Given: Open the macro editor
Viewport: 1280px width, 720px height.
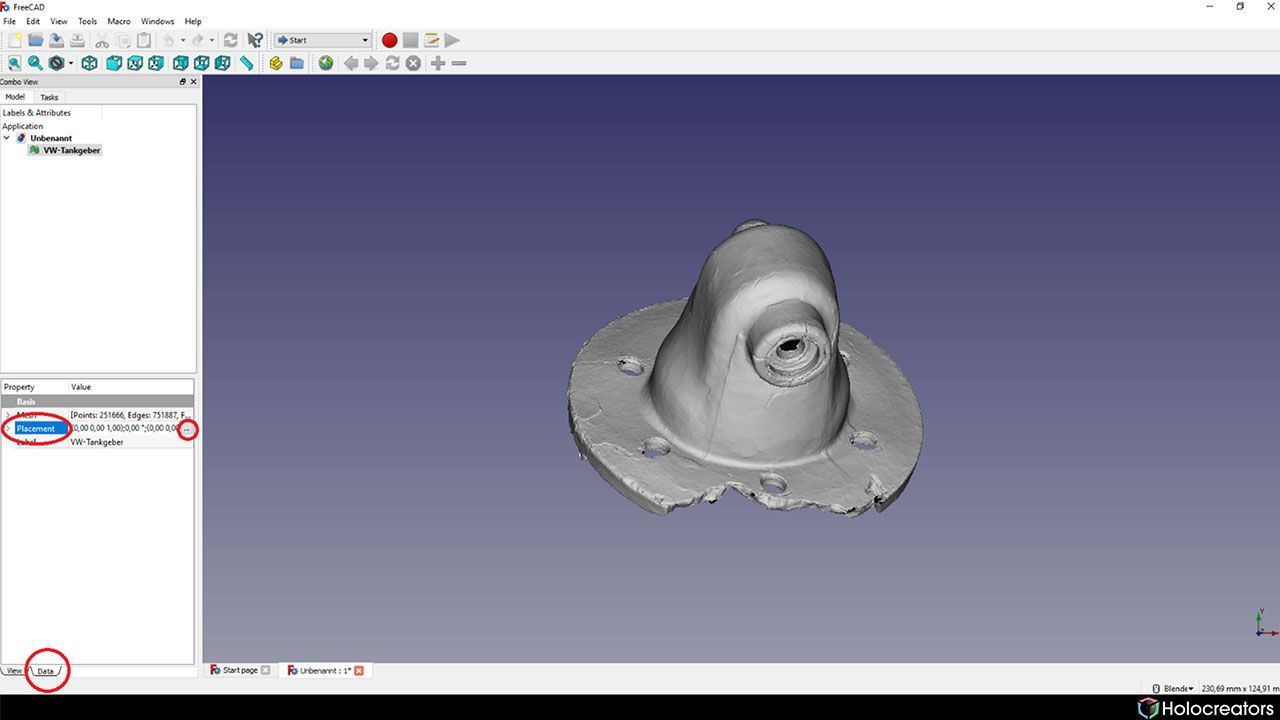Looking at the screenshot, I should (432, 40).
